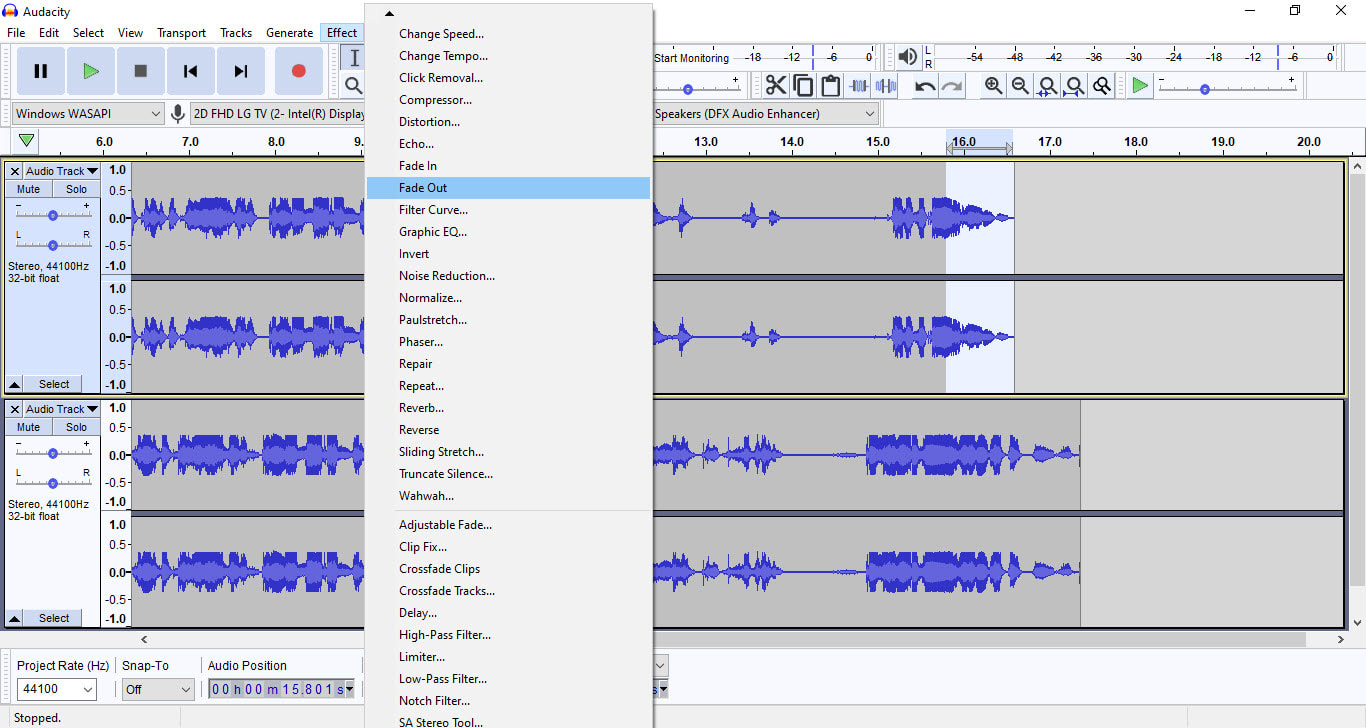Click Select button on the first track
1366x728 pixels.
54,384
